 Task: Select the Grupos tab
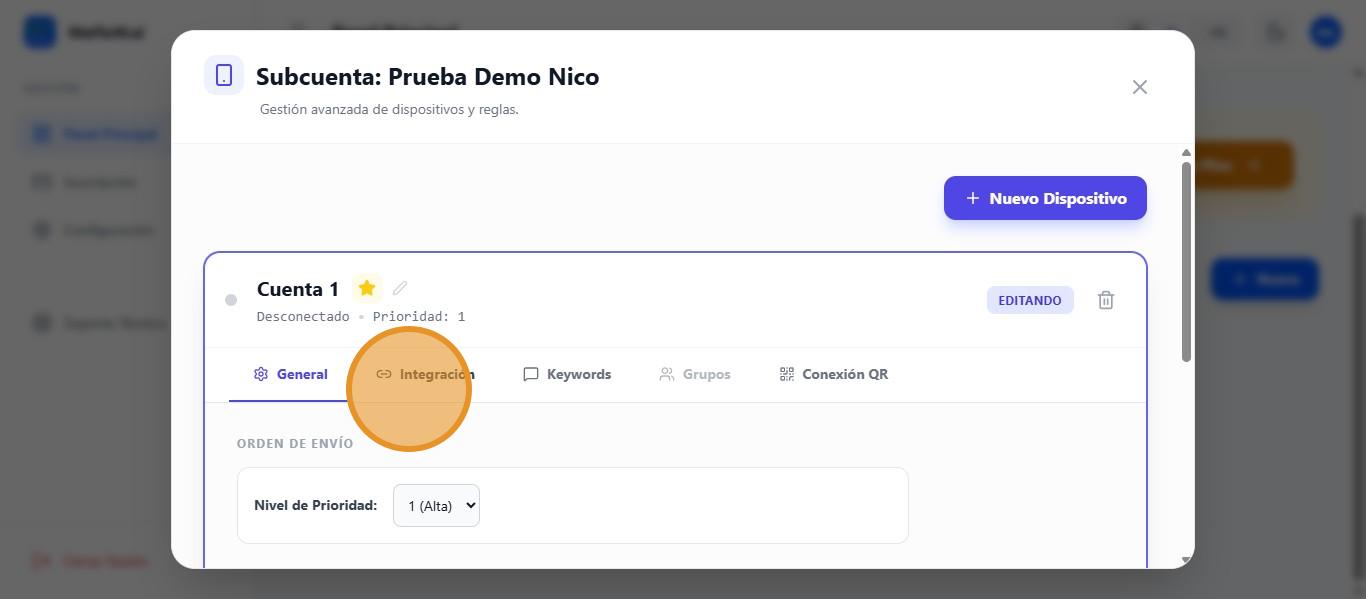[695, 374]
